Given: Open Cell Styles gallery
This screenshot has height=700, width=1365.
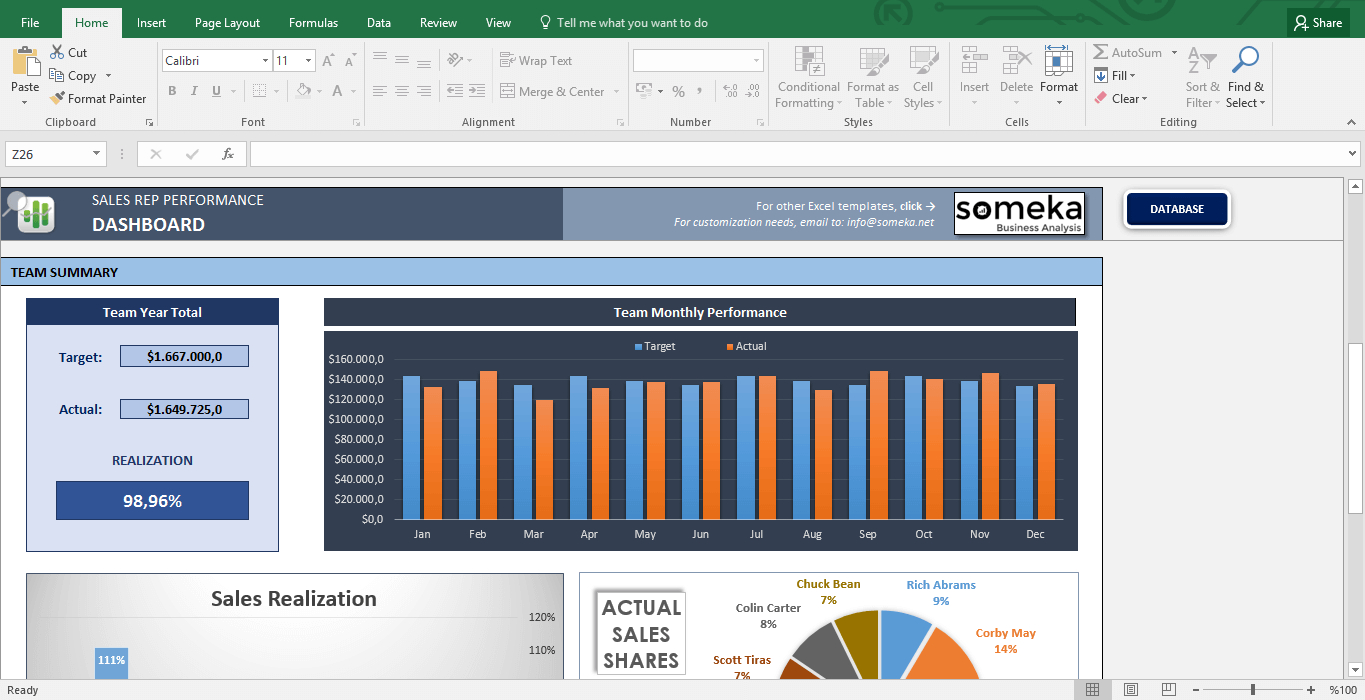Looking at the screenshot, I should (921, 62).
